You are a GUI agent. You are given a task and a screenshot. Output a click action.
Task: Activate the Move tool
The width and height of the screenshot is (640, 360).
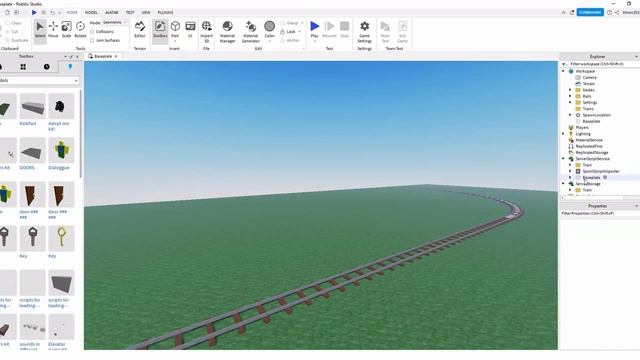tap(53, 30)
